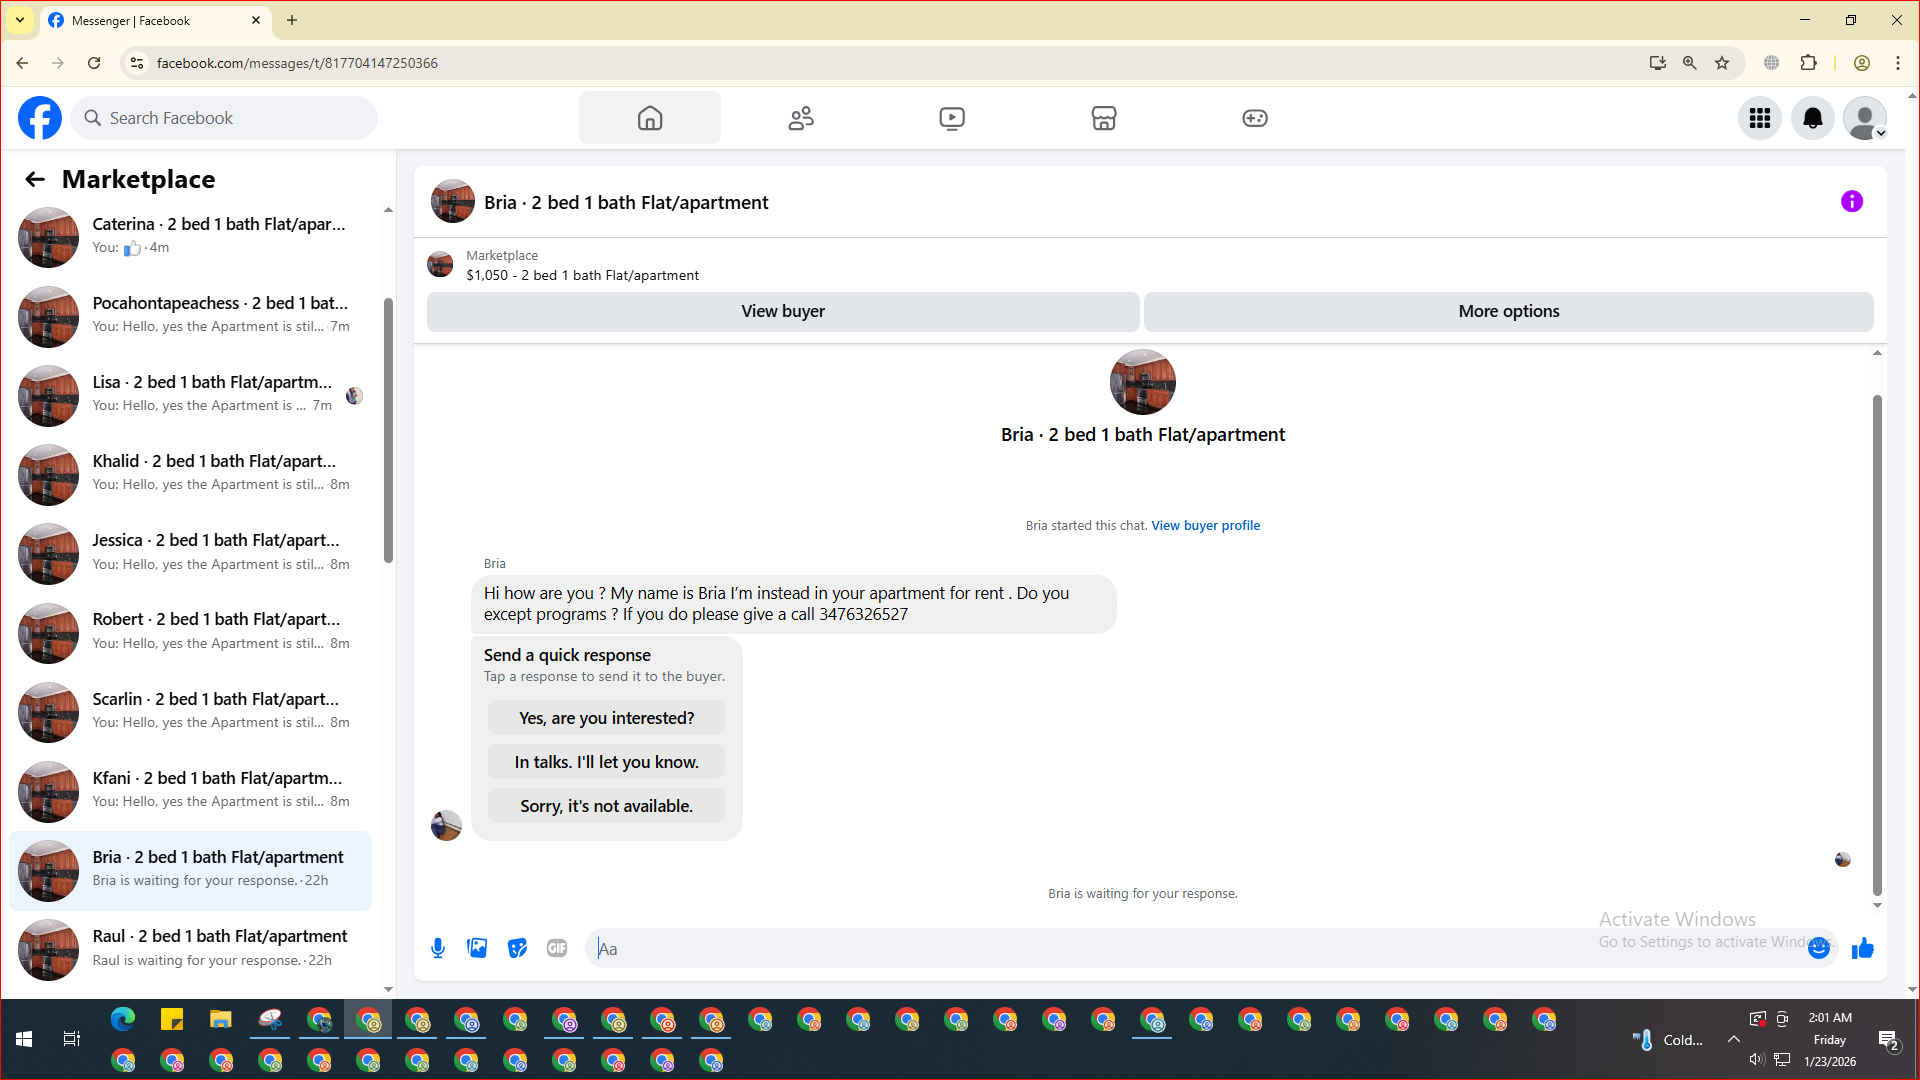Image resolution: width=1920 pixels, height=1080 pixels.
Task: Launch Microsoft Edge from the taskbar
Action: (123, 1019)
